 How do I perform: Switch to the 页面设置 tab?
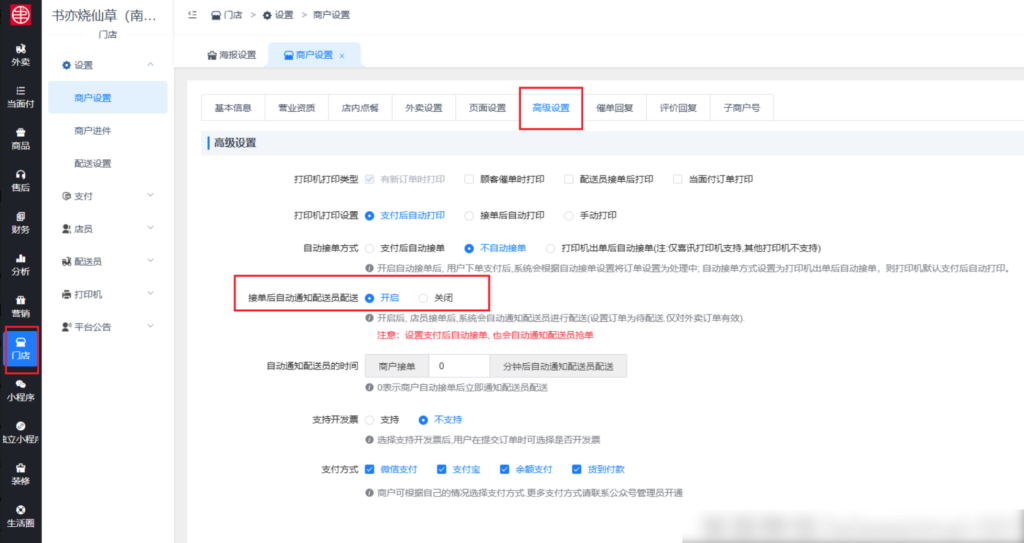(x=487, y=108)
